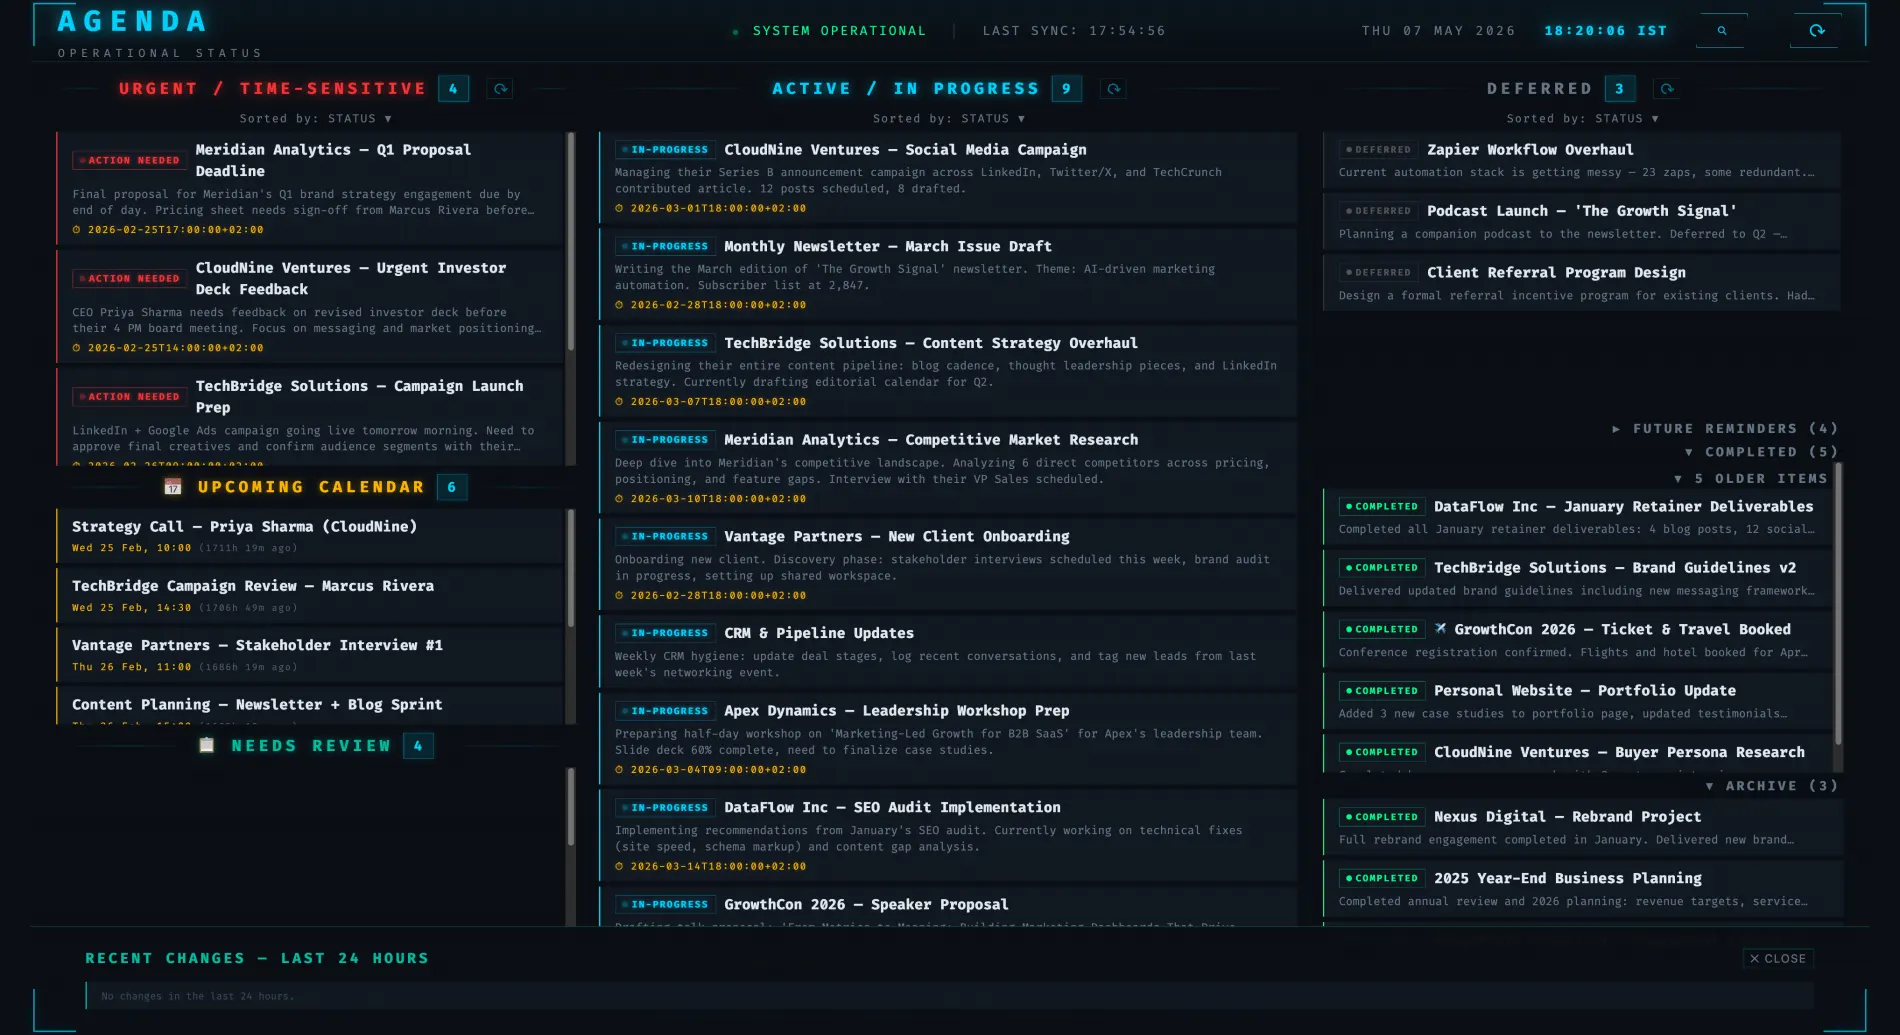Click the Needs Review clipboard icon
Screen dimensions: 1900x1035
207,745
